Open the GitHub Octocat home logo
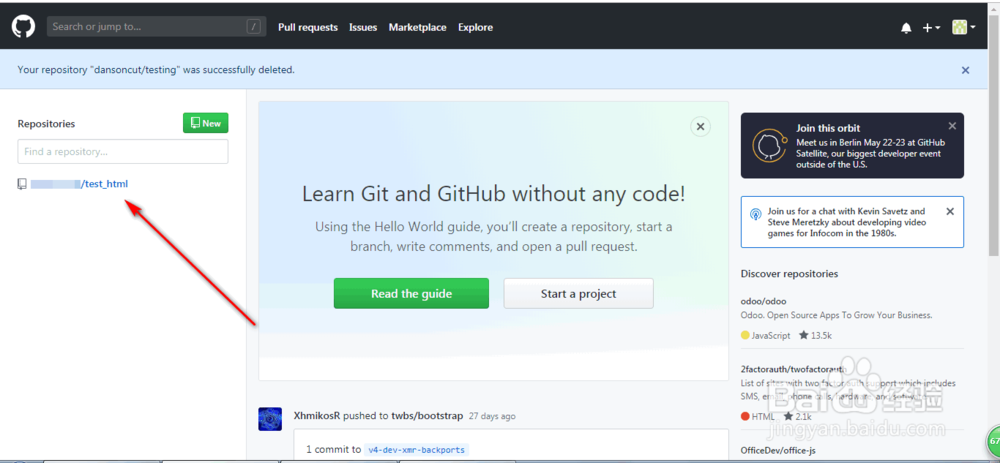The image size is (1000, 463). [x=24, y=27]
